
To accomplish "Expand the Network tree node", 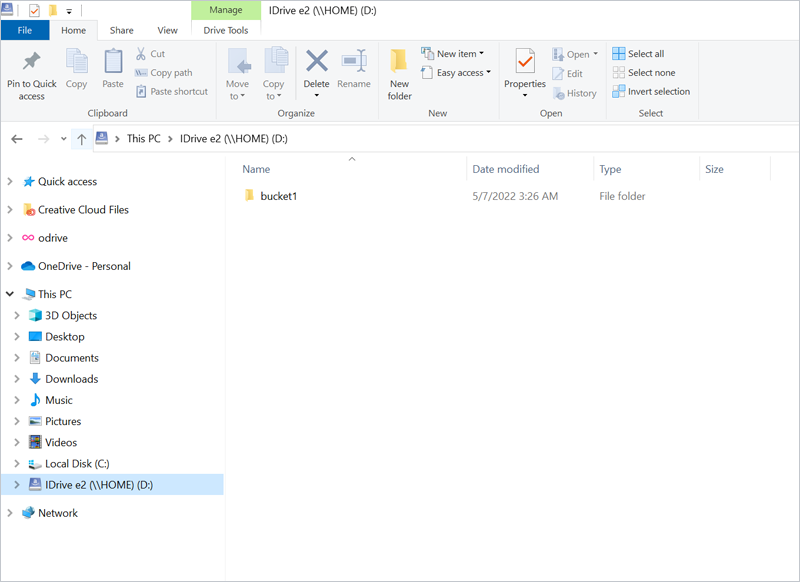I will pyautogui.click(x=10, y=513).
